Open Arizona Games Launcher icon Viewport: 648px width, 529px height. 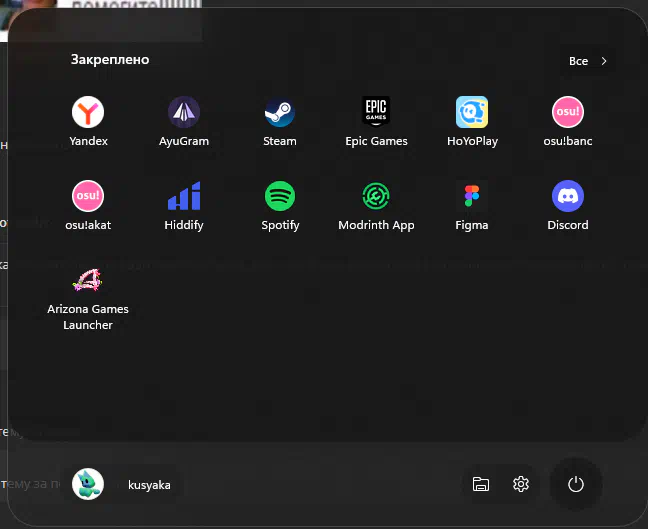88,280
